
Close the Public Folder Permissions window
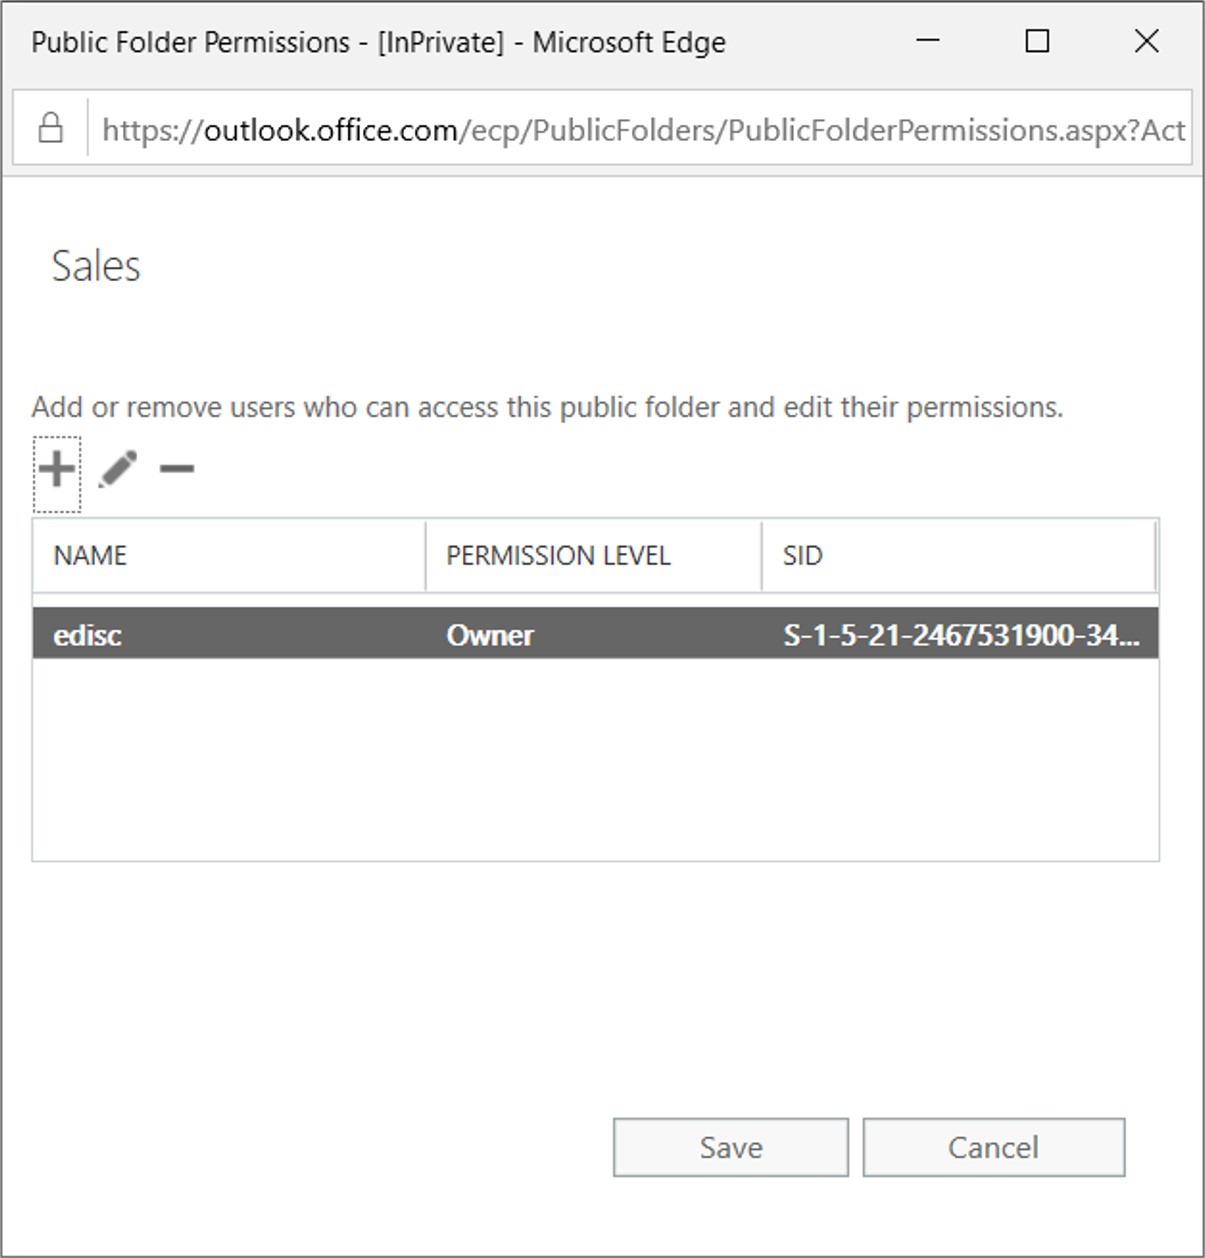pos(1147,41)
